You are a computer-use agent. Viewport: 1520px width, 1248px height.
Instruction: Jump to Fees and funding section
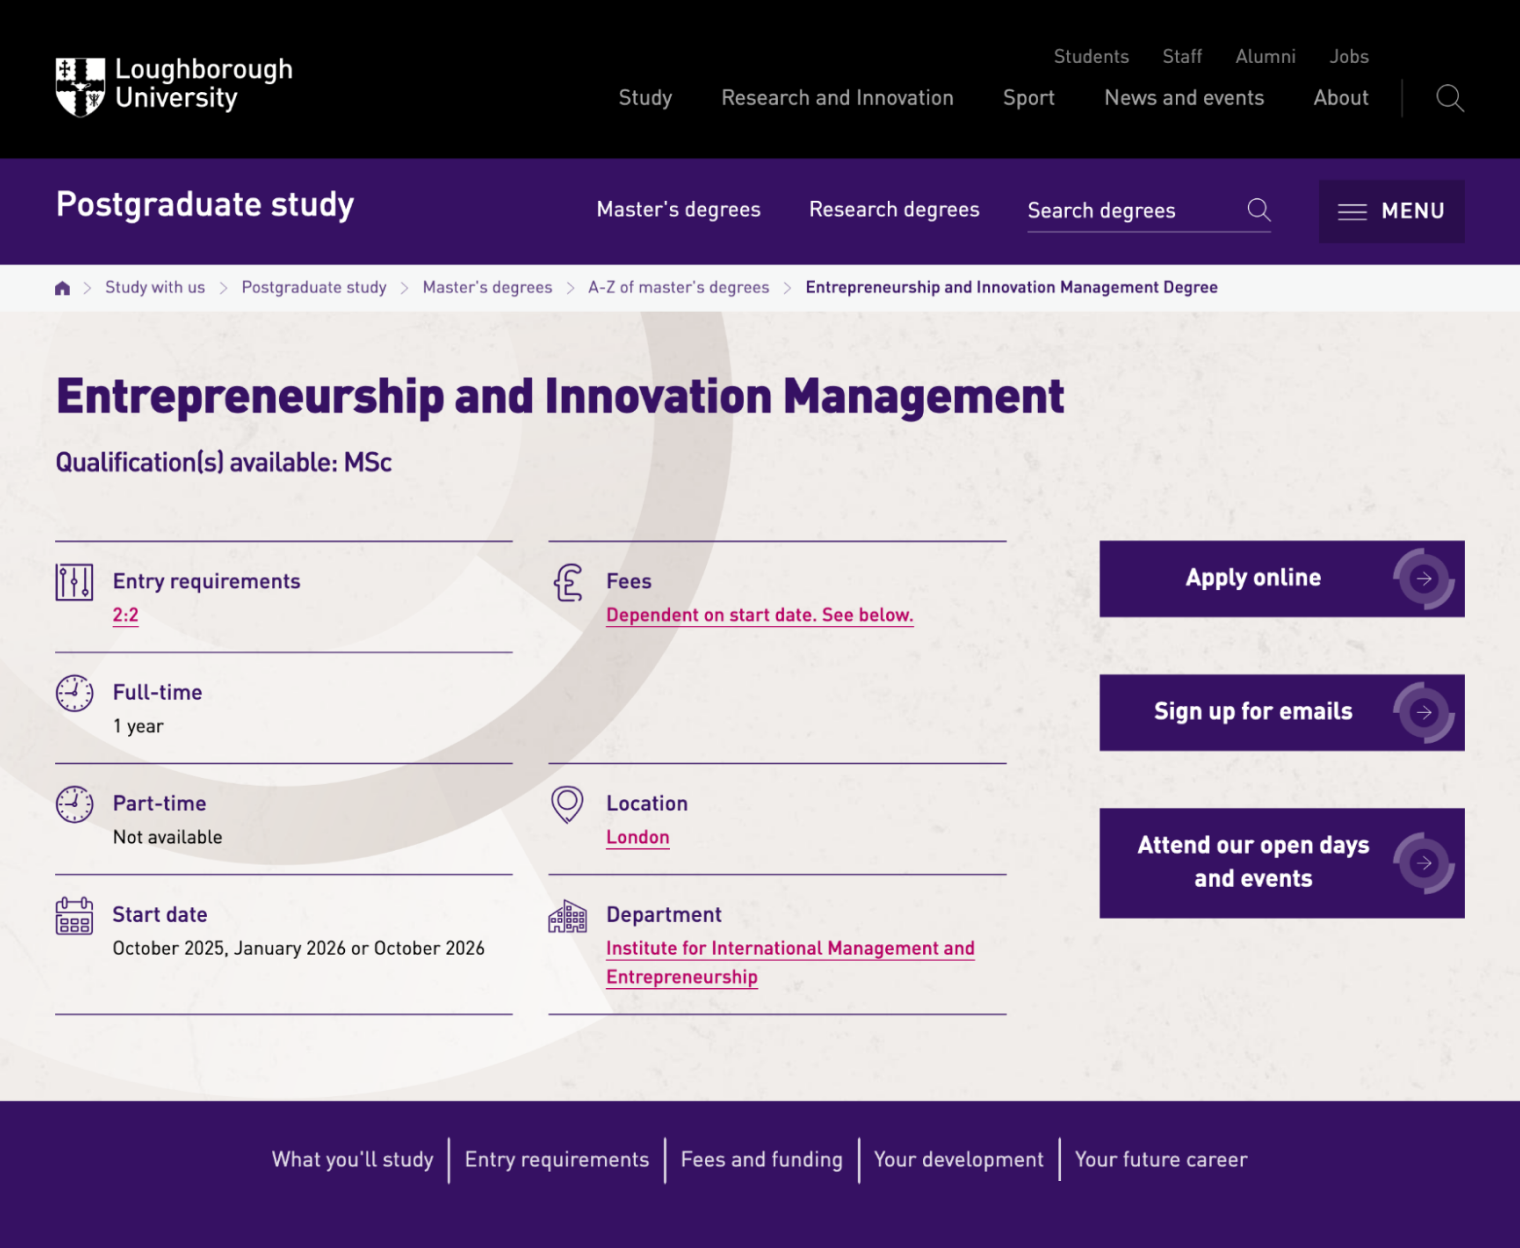pyautogui.click(x=762, y=1160)
